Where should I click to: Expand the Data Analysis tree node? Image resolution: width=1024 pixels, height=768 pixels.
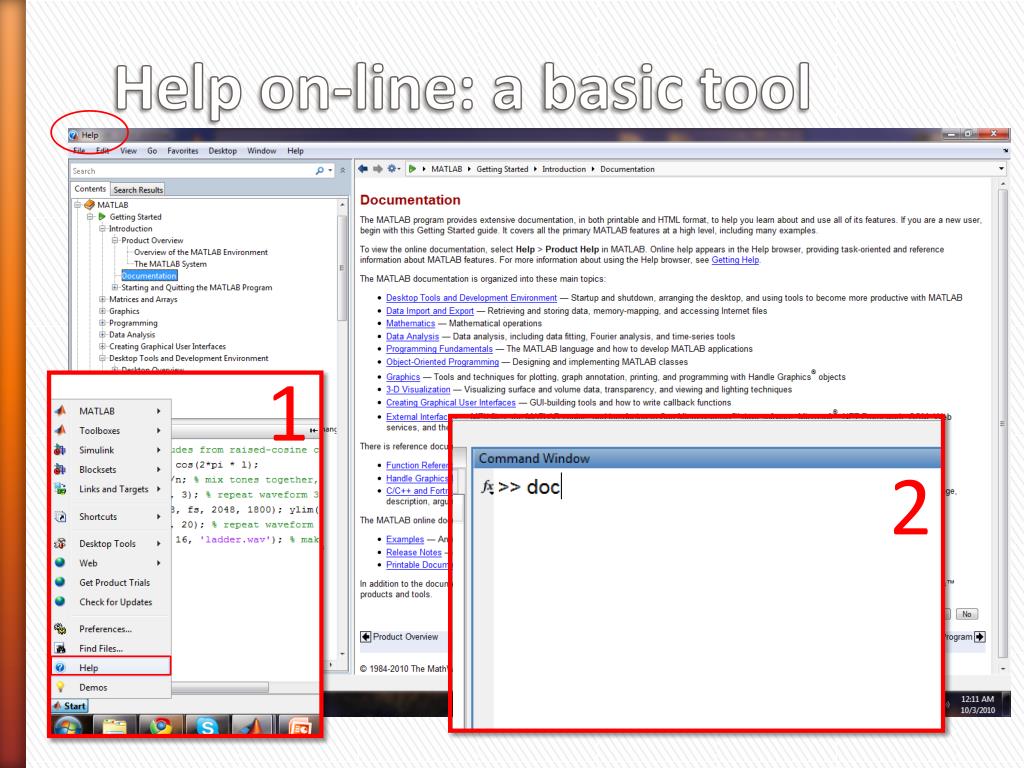(x=103, y=334)
